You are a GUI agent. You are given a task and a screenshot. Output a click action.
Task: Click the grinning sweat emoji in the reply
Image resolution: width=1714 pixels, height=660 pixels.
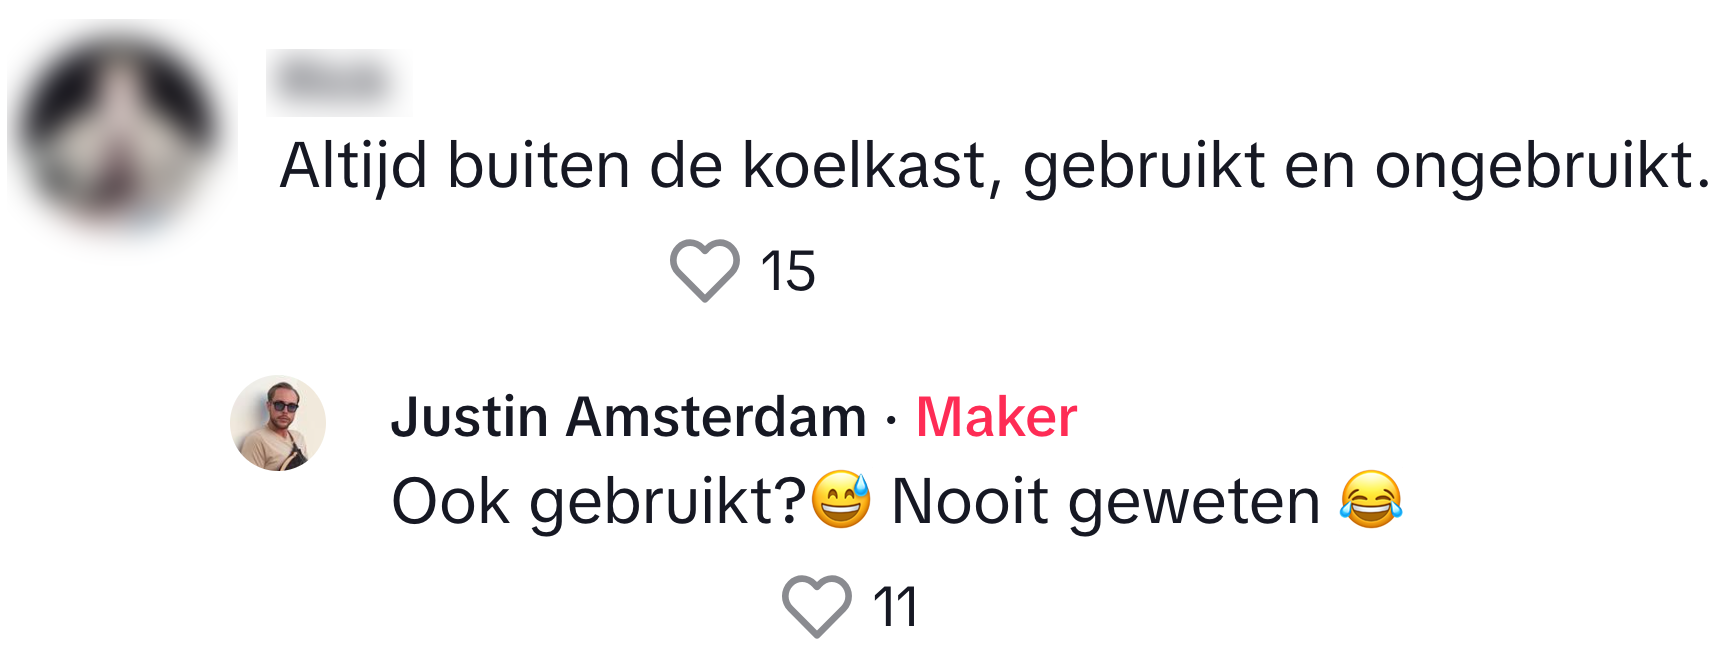841,499
